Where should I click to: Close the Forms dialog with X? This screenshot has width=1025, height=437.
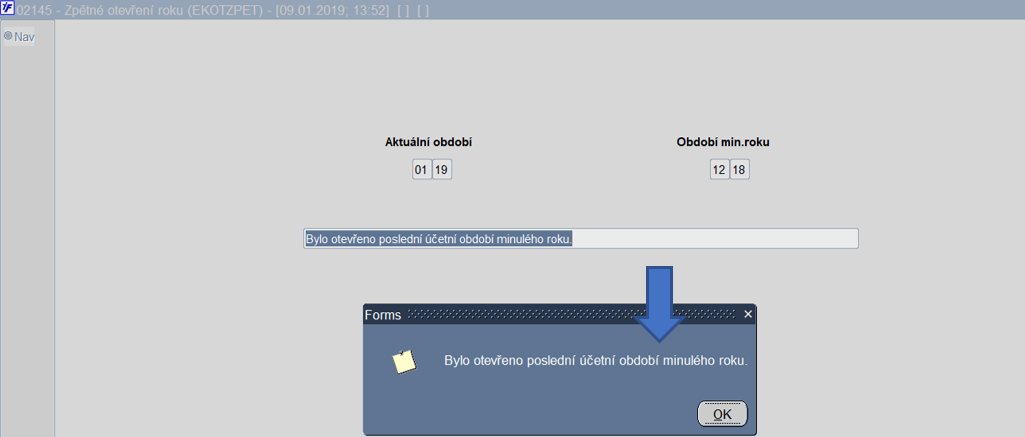[x=748, y=315]
